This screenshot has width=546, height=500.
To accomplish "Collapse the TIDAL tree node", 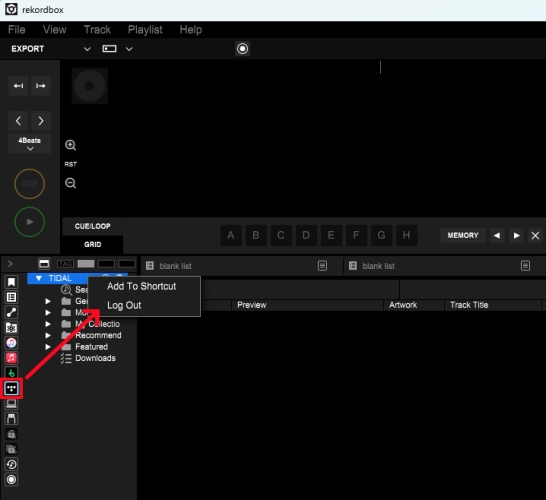I will point(39,278).
